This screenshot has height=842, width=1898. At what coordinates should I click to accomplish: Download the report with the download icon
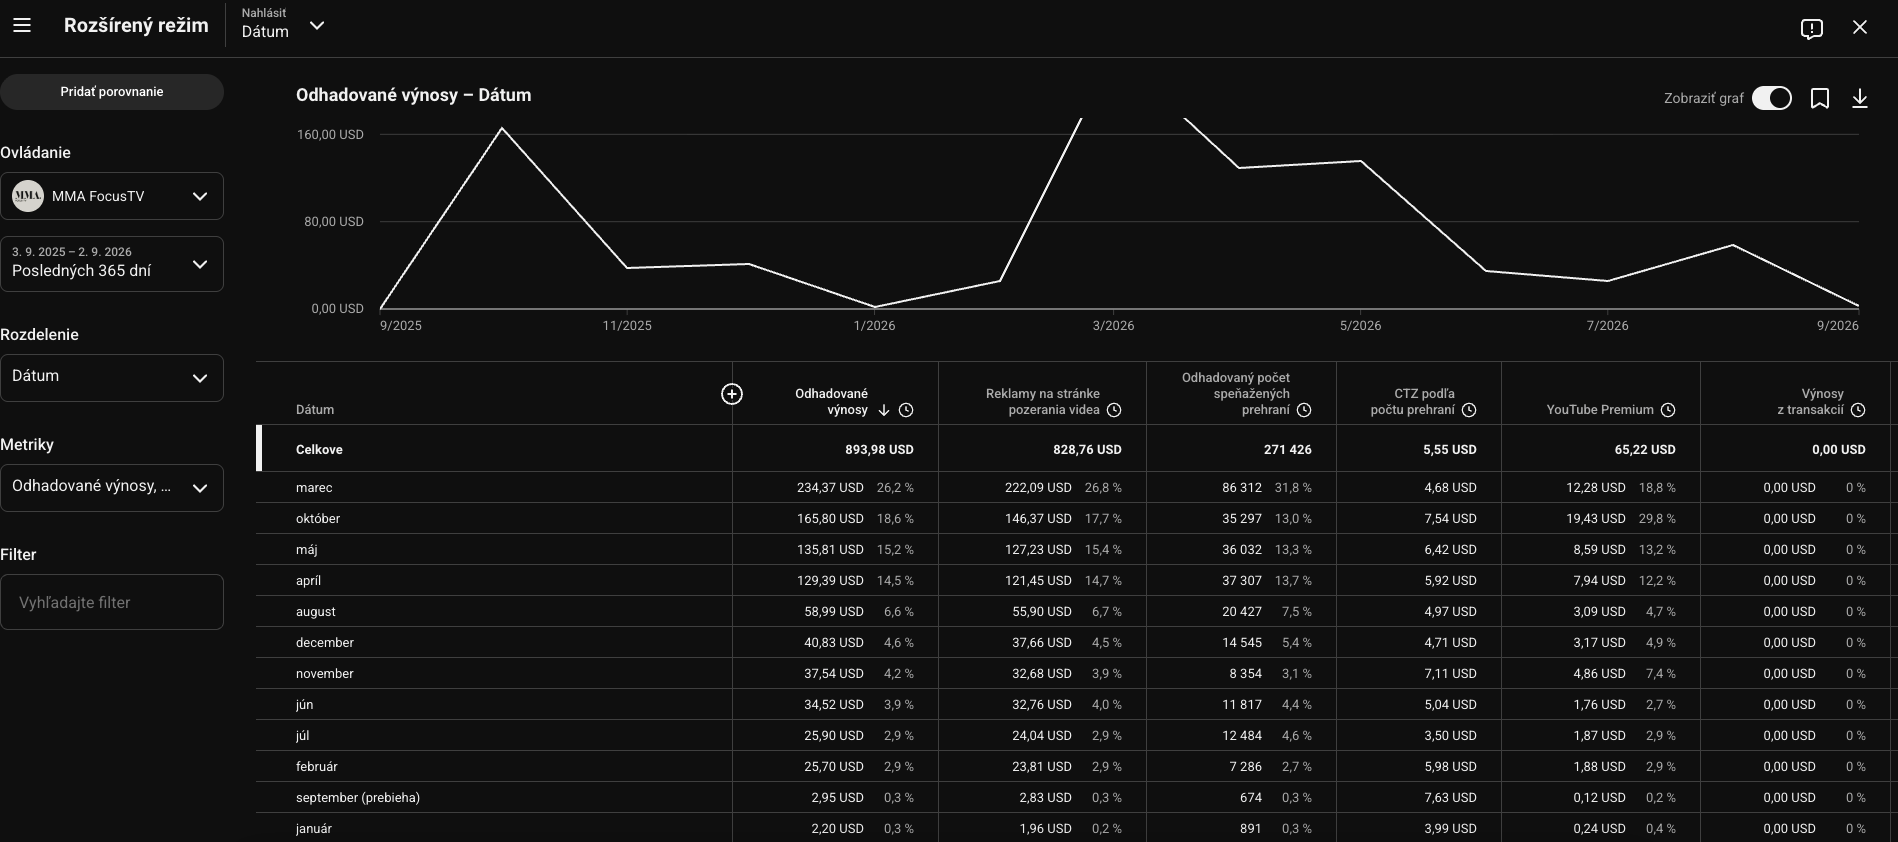click(1860, 98)
